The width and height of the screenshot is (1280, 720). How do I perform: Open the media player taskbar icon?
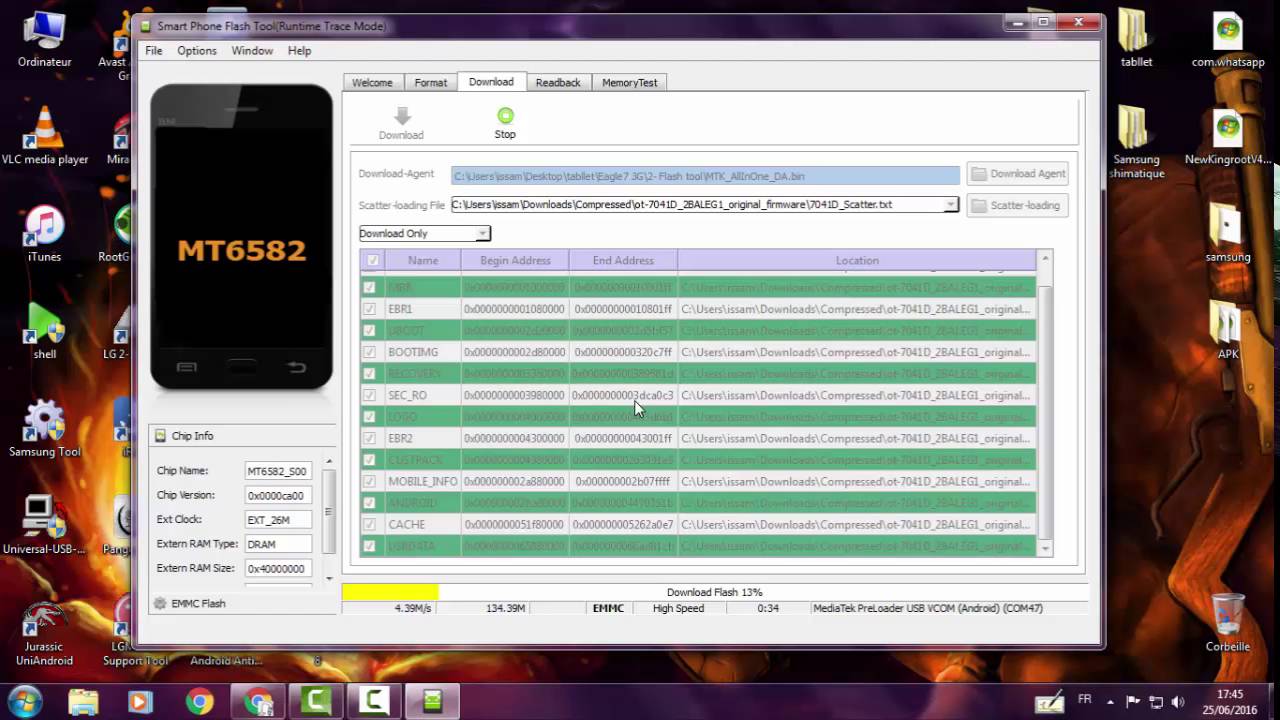coord(141,702)
